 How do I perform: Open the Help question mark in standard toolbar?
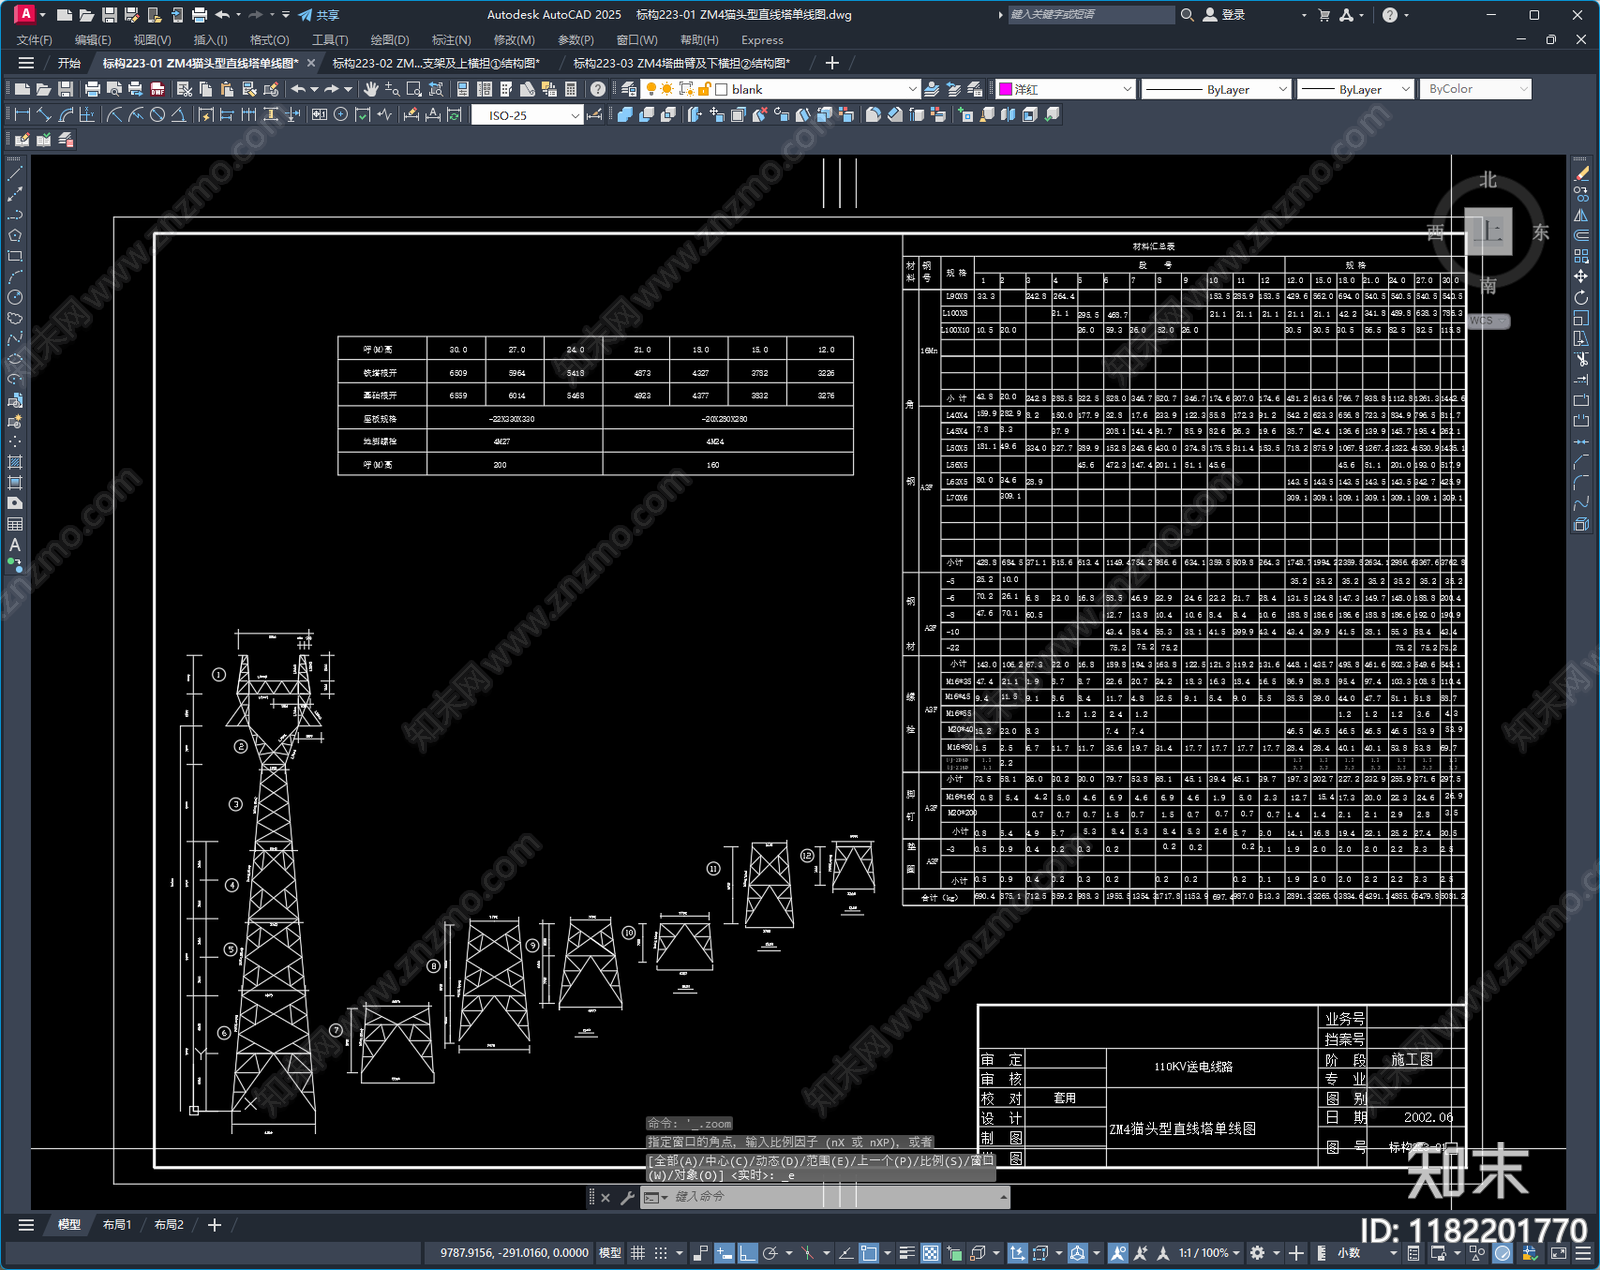598,89
